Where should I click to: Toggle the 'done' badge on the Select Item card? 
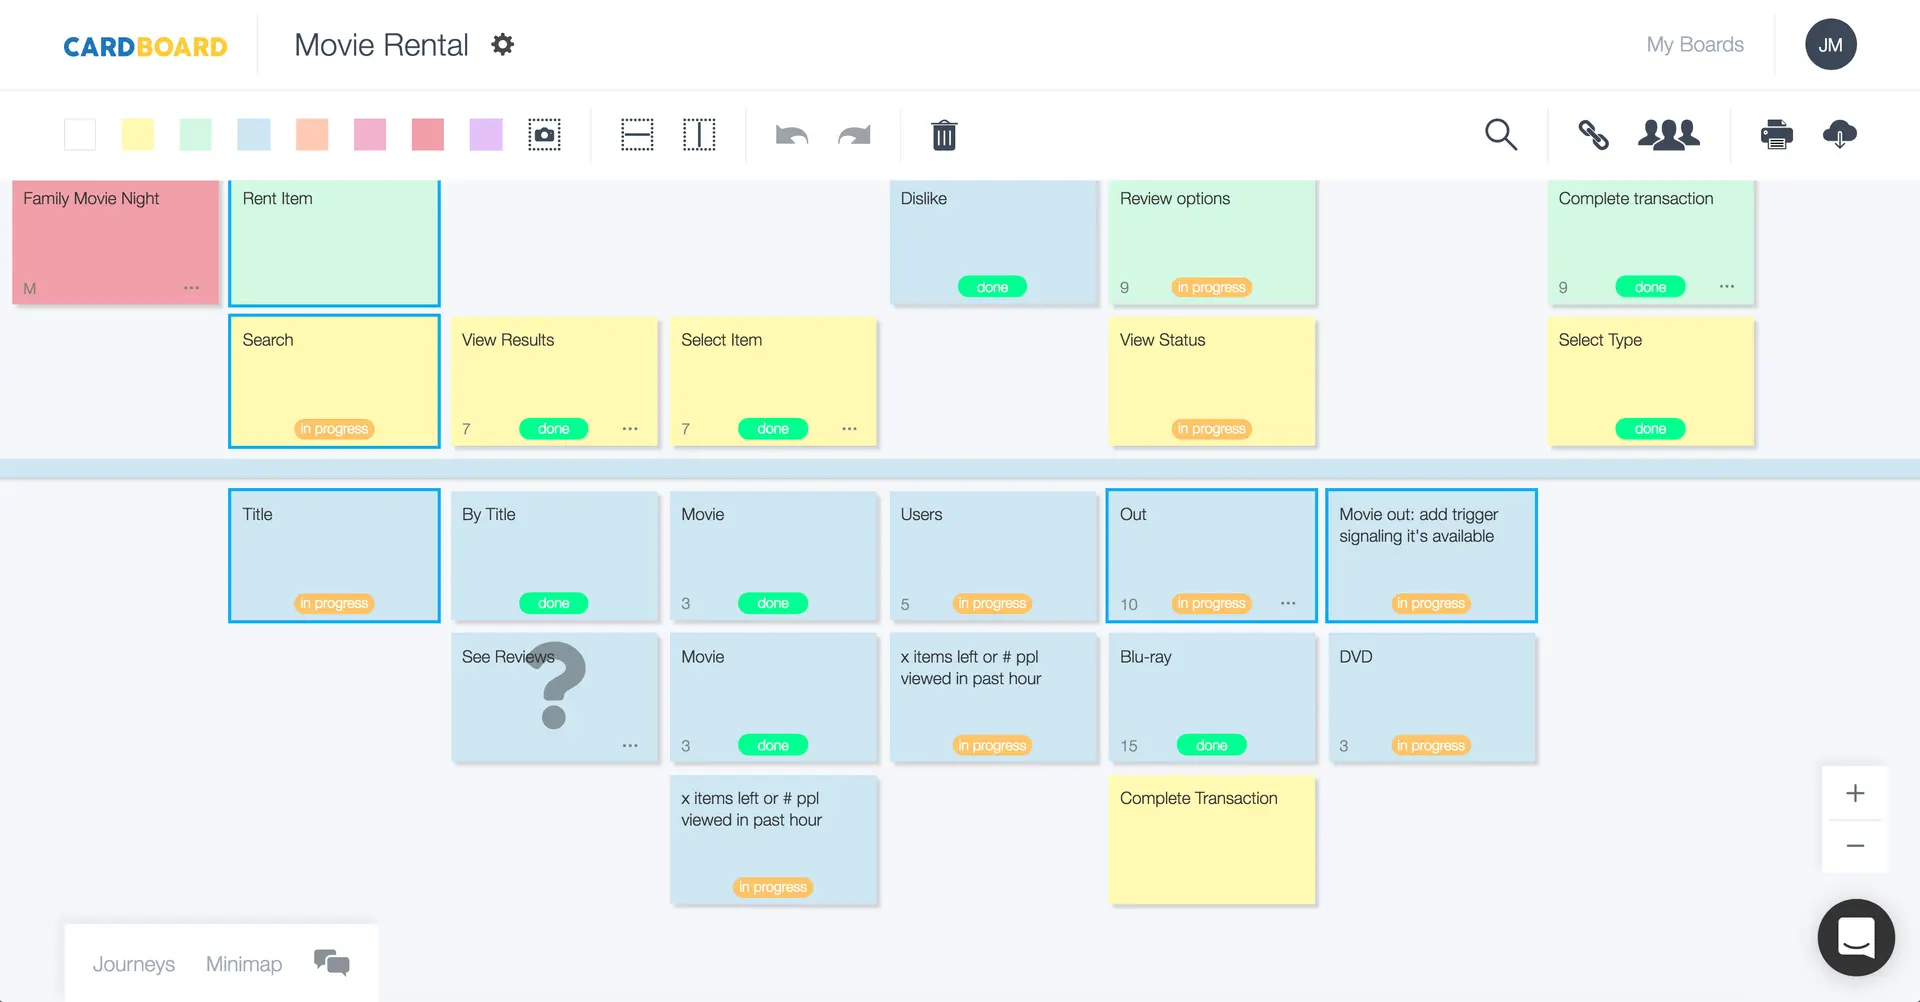click(x=773, y=428)
